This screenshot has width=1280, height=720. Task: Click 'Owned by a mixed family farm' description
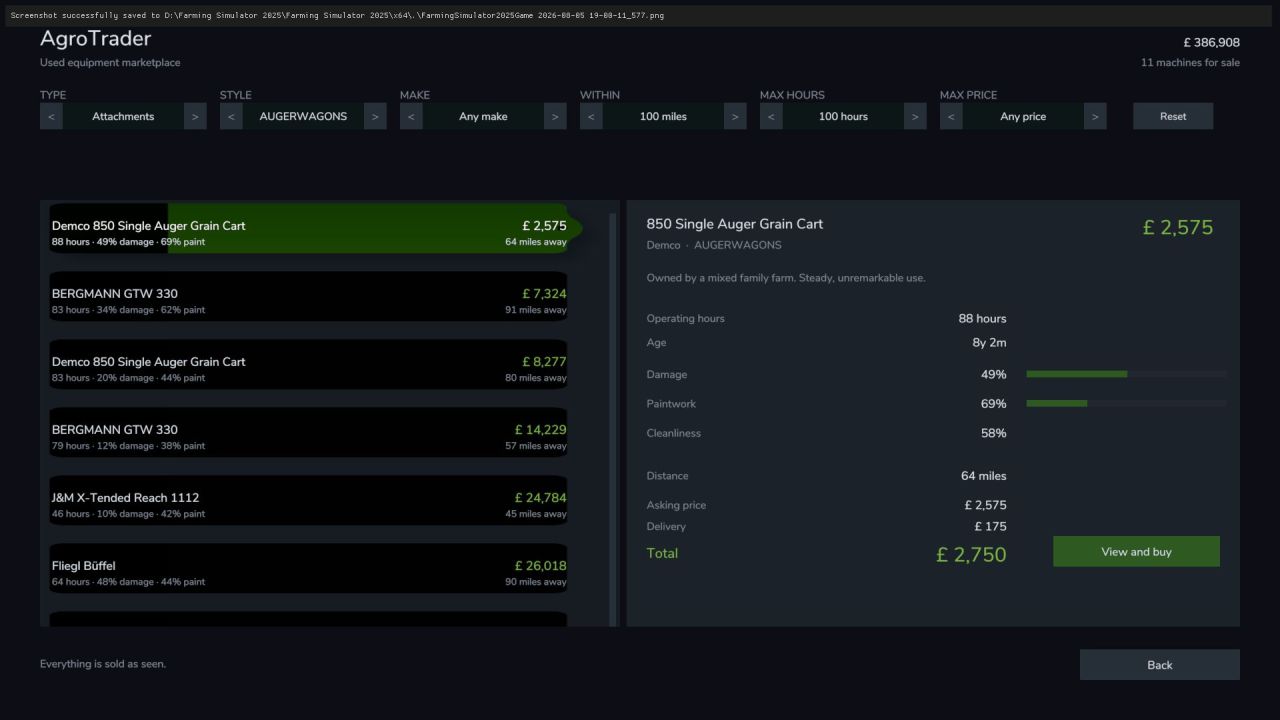coord(786,278)
